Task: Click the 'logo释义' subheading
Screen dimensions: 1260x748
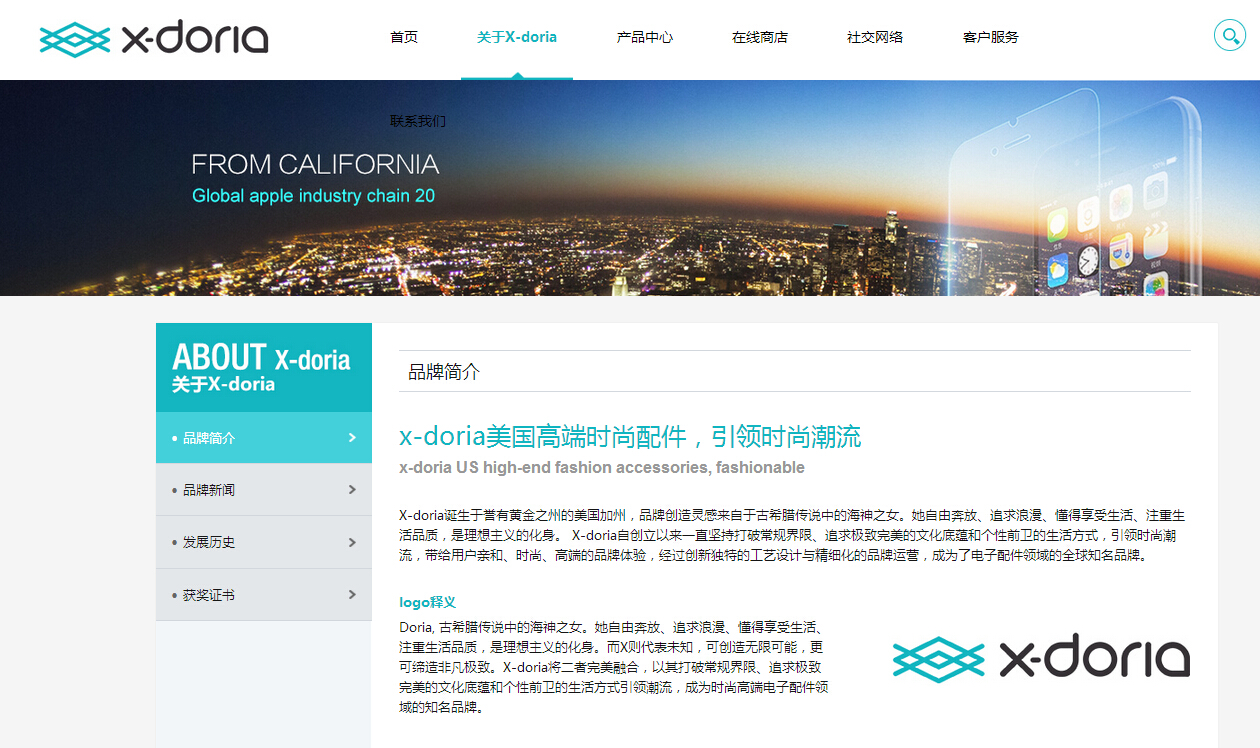Action: pos(427,602)
